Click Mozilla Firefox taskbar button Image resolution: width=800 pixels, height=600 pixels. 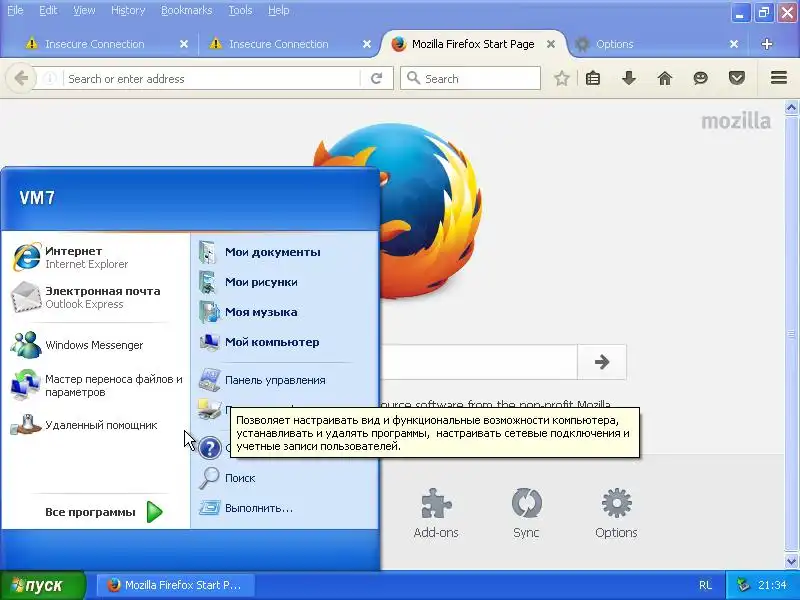click(x=175, y=585)
